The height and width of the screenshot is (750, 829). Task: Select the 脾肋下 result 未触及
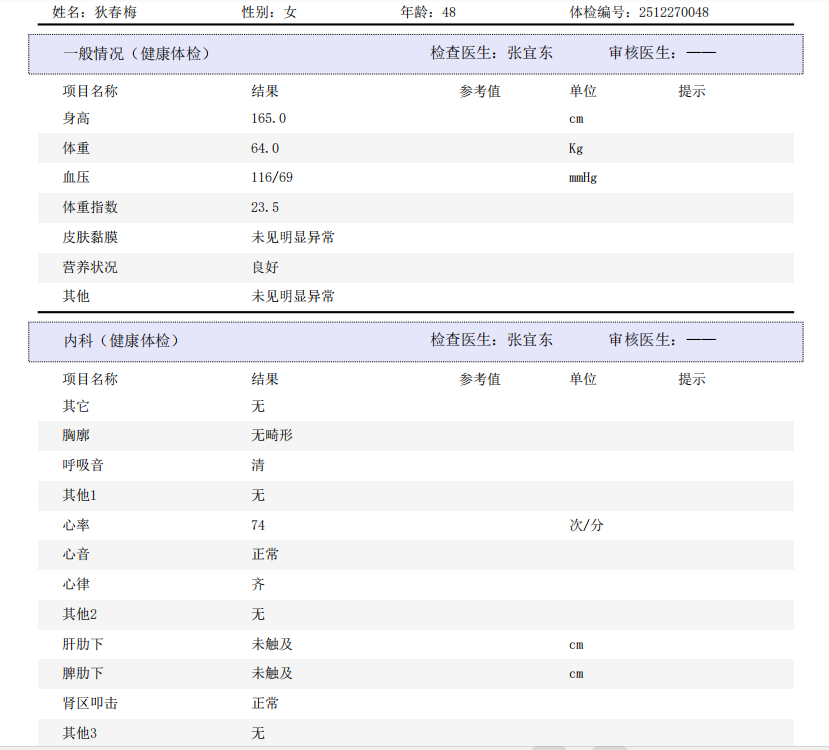pos(272,674)
